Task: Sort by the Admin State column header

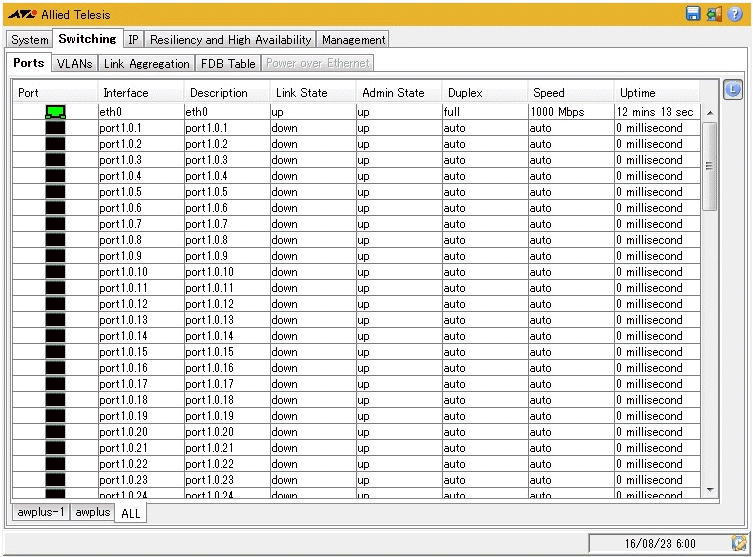Action: (x=399, y=93)
